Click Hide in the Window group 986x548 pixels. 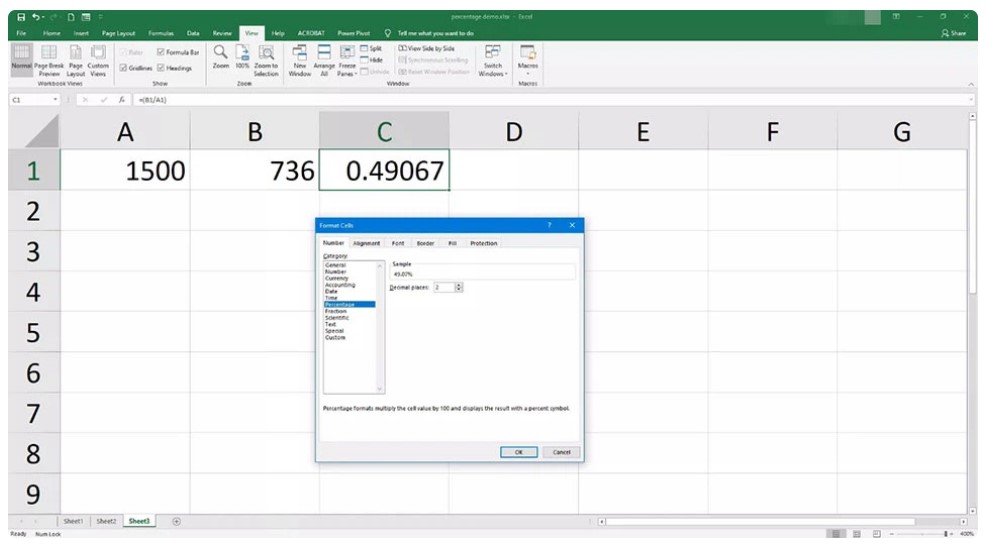point(371,60)
